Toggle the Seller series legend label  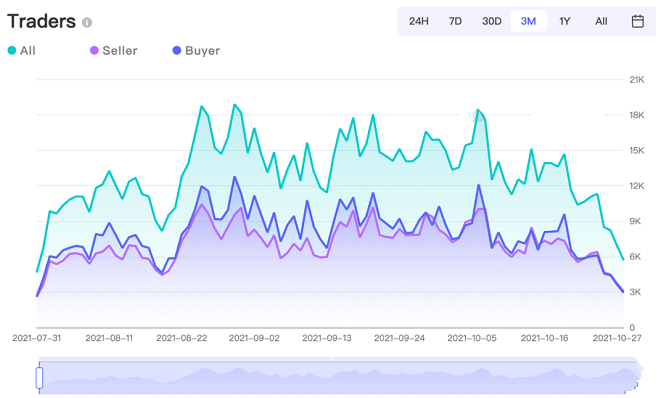tap(120, 51)
